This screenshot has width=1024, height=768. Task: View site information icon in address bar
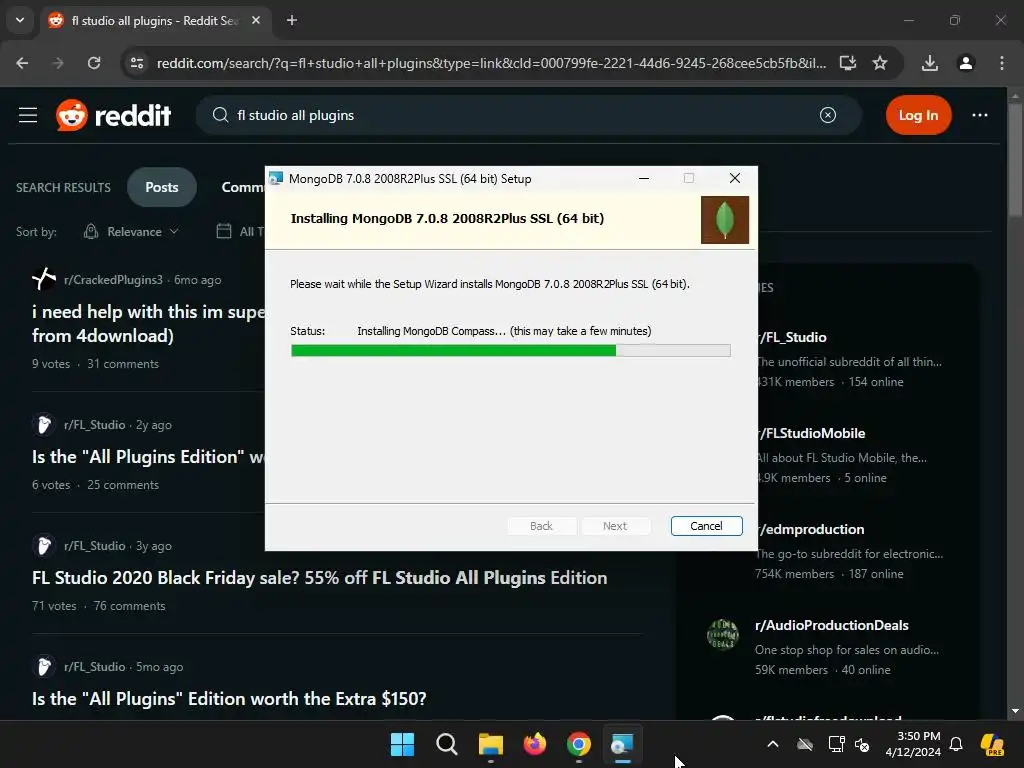(137, 63)
